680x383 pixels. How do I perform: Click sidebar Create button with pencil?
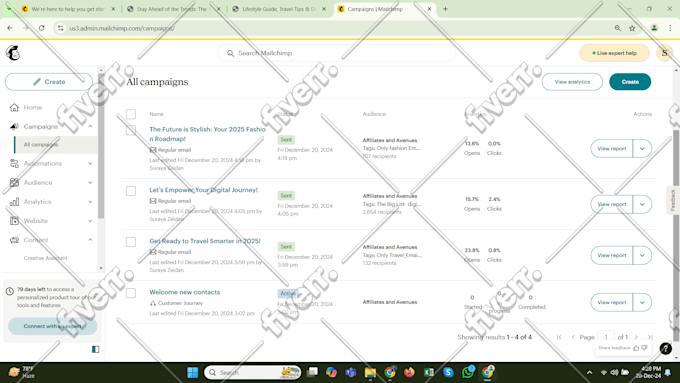(49, 82)
